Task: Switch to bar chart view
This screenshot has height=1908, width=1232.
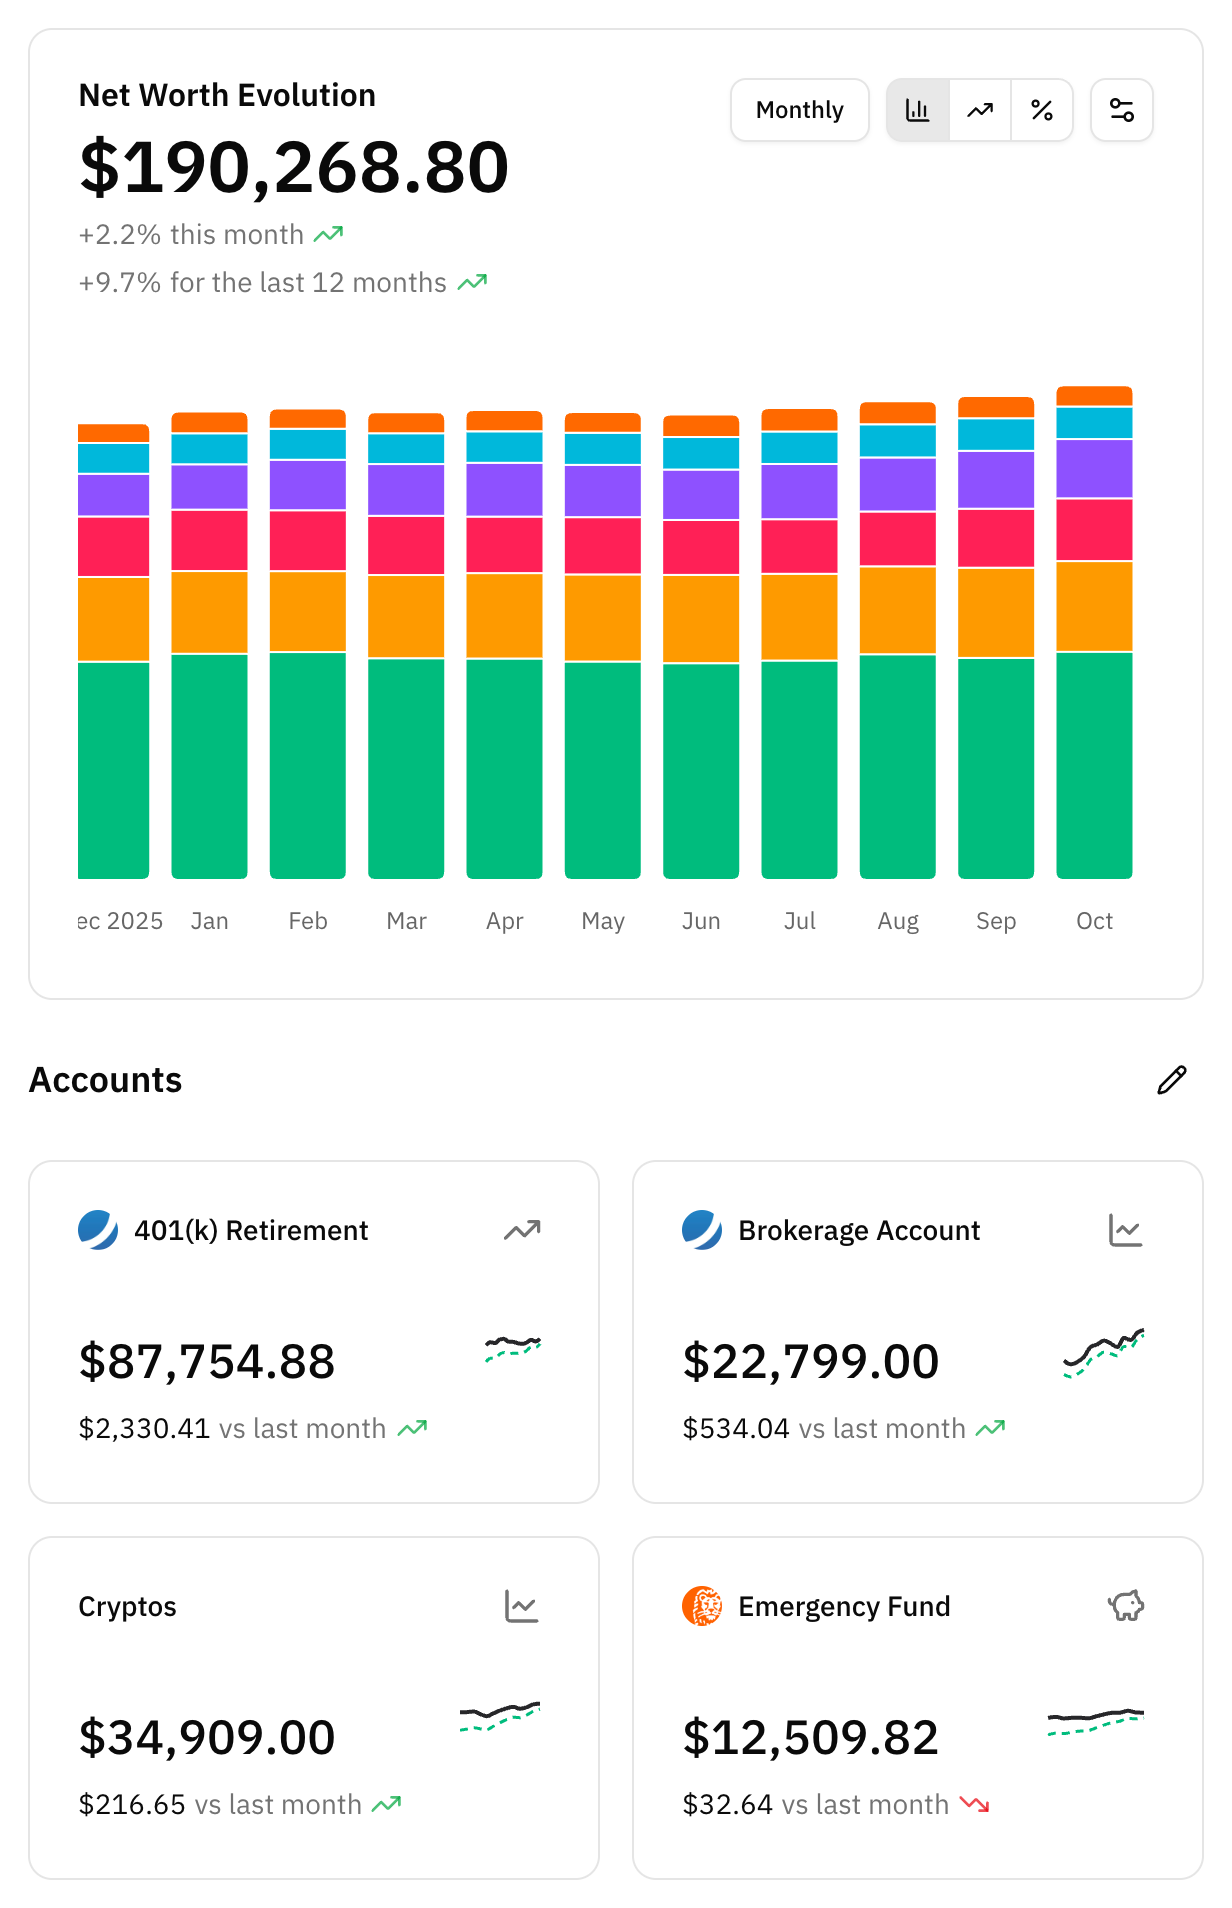Action: point(918,110)
